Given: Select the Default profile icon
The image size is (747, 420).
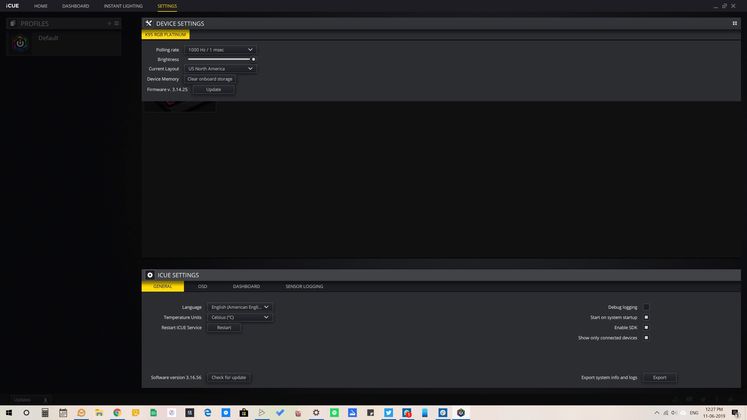Looking at the screenshot, I should pos(20,43).
